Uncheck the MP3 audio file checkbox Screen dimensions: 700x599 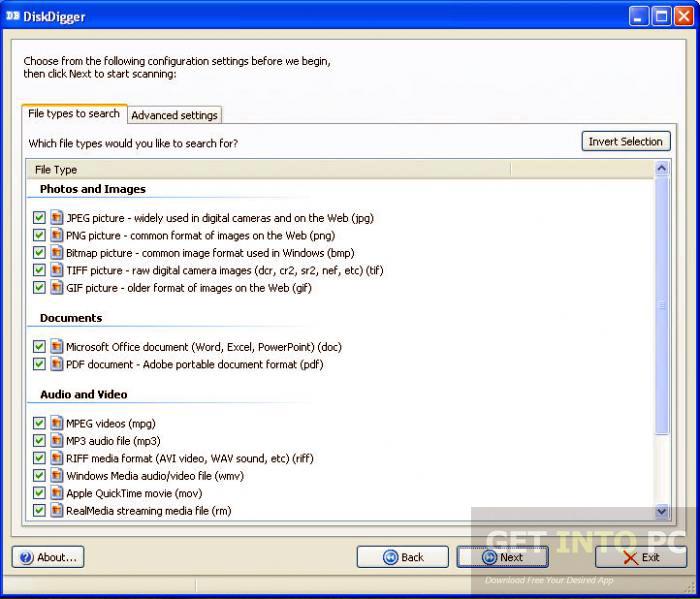(x=39, y=441)
